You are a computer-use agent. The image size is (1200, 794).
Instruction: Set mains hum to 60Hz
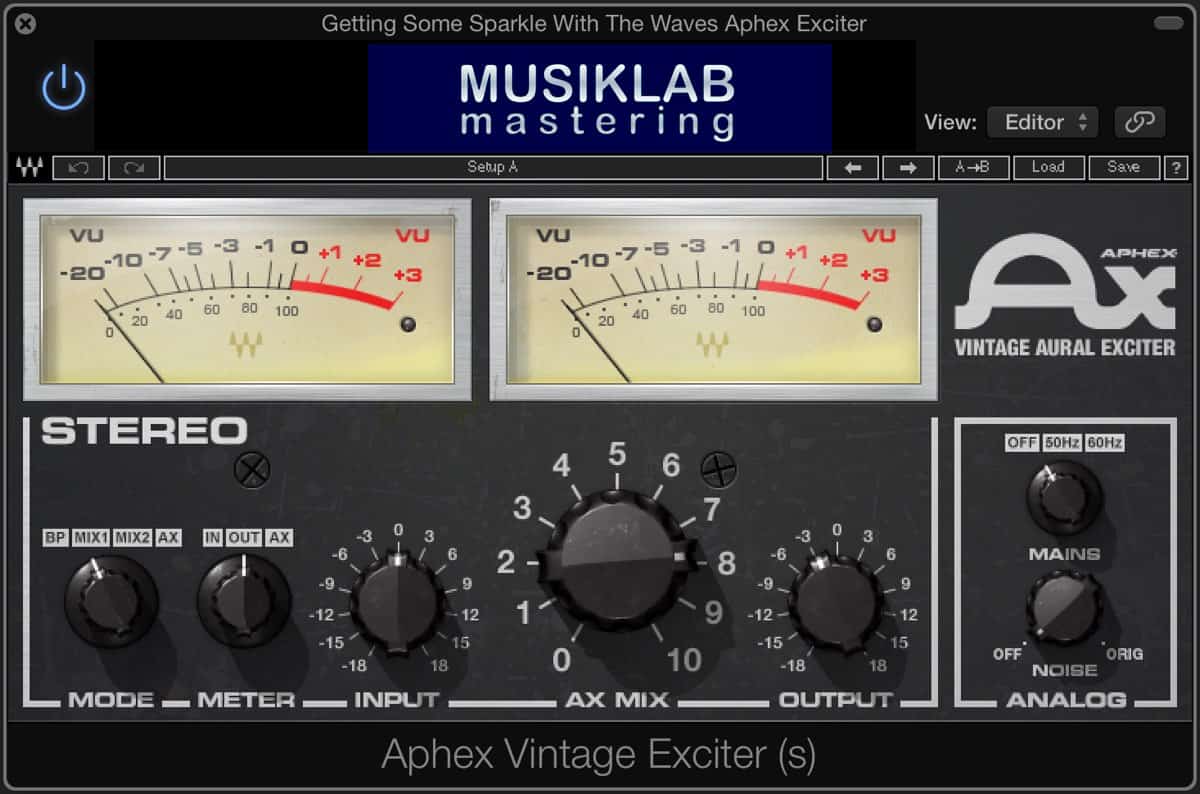click(x=1104, y=442)
